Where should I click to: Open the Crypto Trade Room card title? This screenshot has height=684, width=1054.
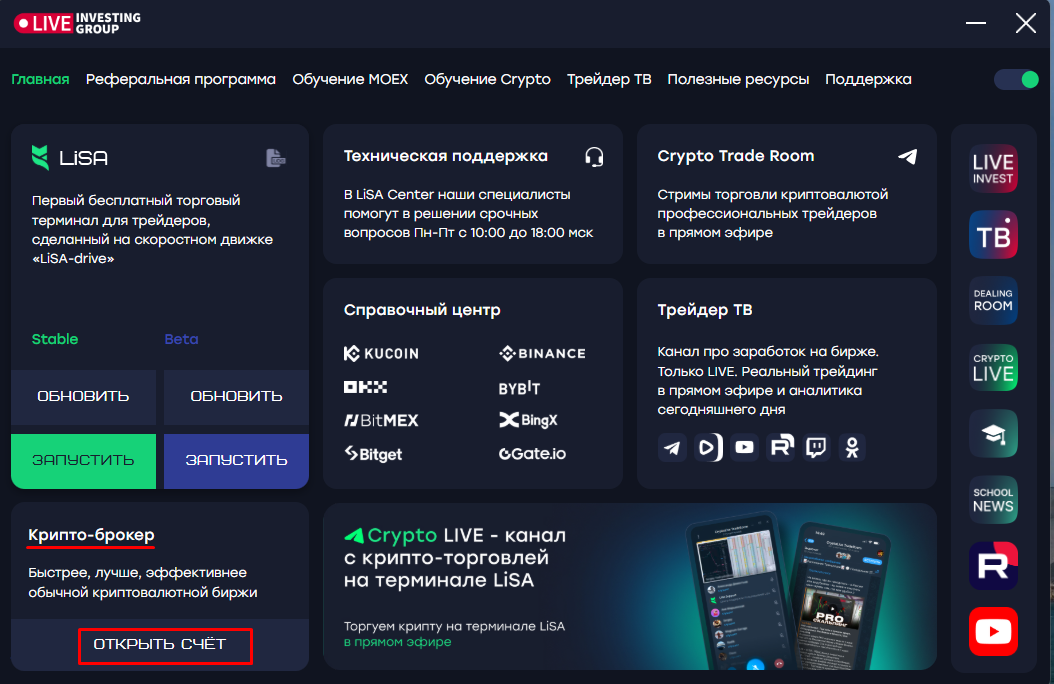[x=735, y=156]
